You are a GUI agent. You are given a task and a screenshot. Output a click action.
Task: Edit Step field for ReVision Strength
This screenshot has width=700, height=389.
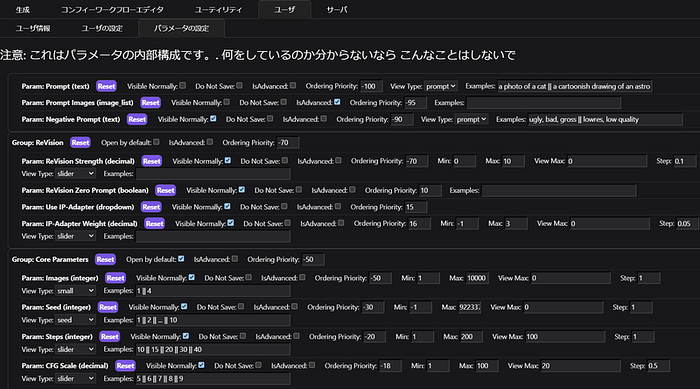pos(685,161)
